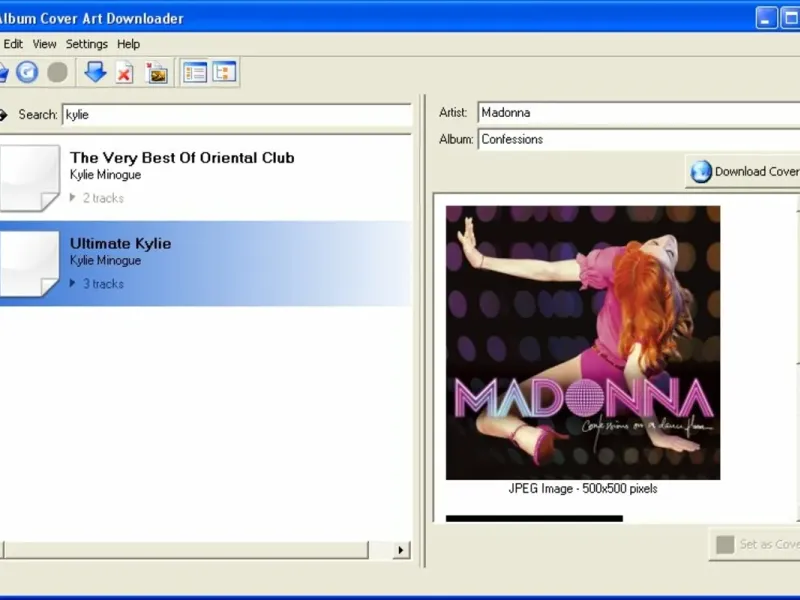
Task: Click the blank cover thumbnail for Ultimate Kylie
Action: [x=30, y=263]
